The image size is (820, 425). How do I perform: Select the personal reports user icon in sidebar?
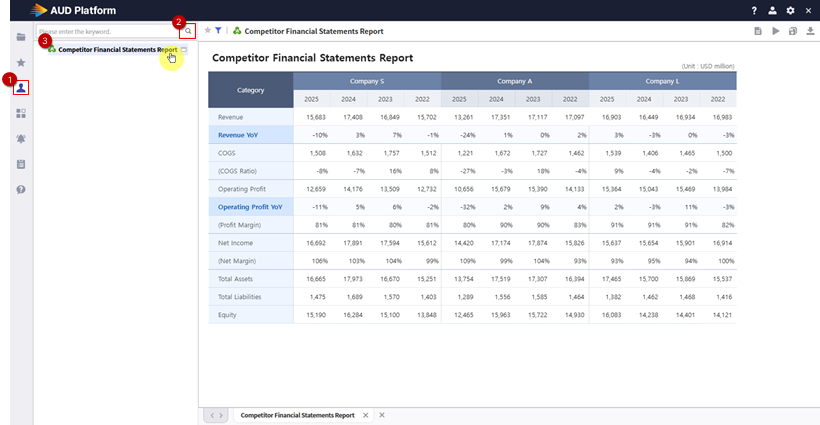click(x=21, y=88)
